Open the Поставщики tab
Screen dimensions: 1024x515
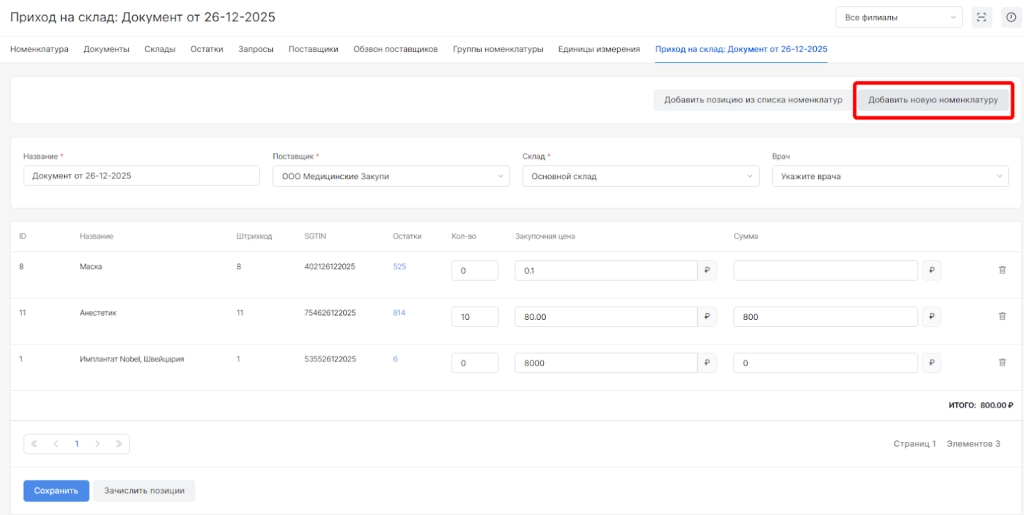[313, 49]
